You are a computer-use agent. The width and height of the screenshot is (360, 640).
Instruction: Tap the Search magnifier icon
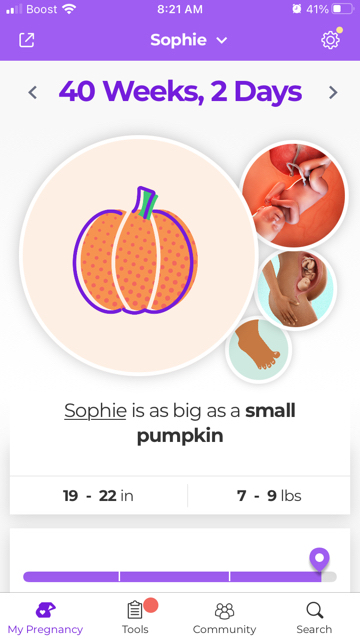click(x=314, y=611)
